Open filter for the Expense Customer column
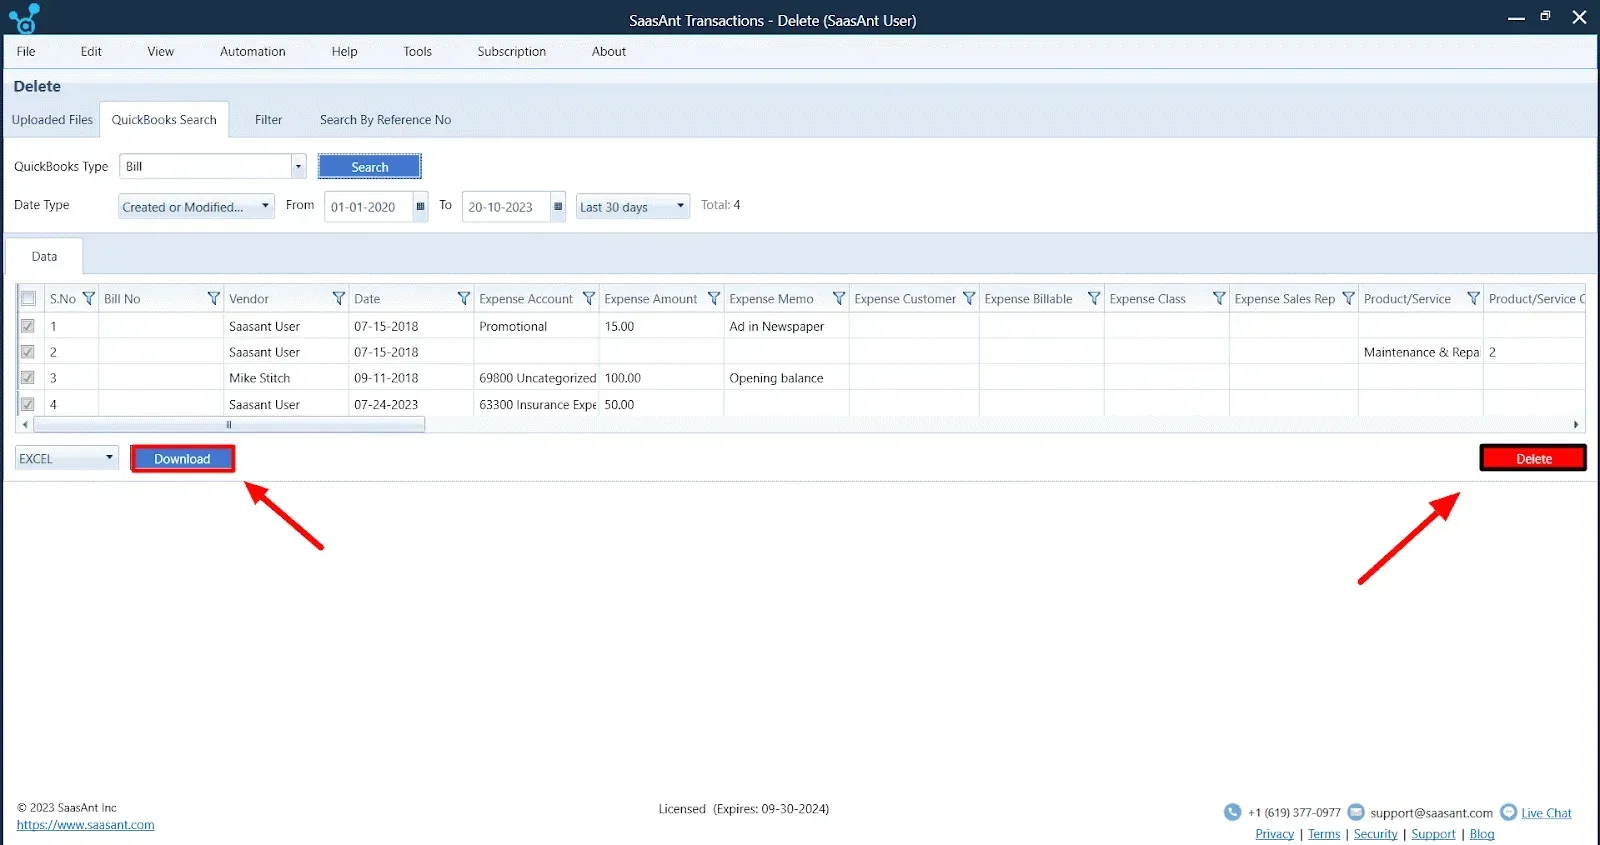1600x845 pixels. 968,298
